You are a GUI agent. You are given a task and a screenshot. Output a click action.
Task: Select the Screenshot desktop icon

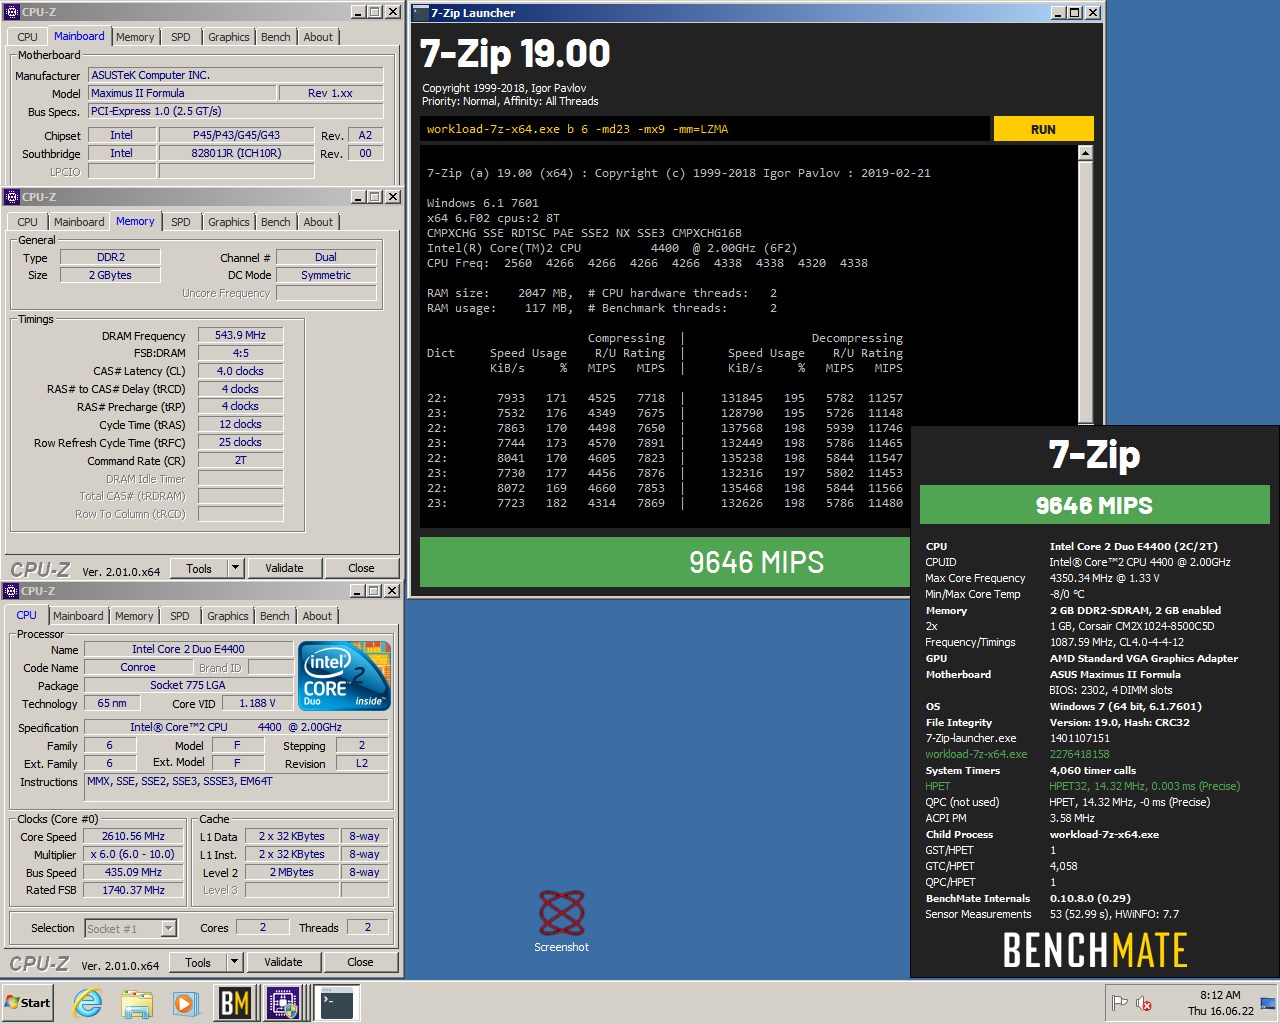[561, 920]
